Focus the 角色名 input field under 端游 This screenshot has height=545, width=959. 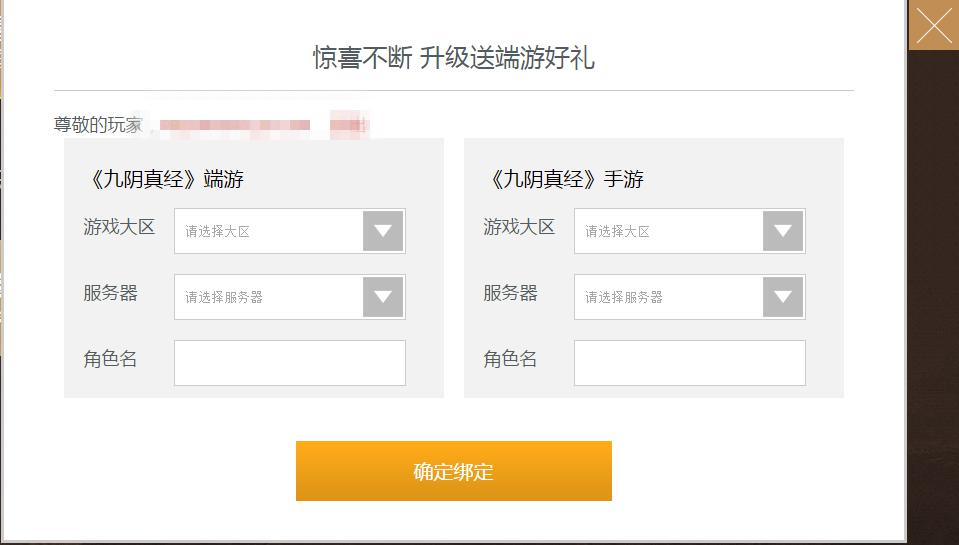tap(290, 363)
